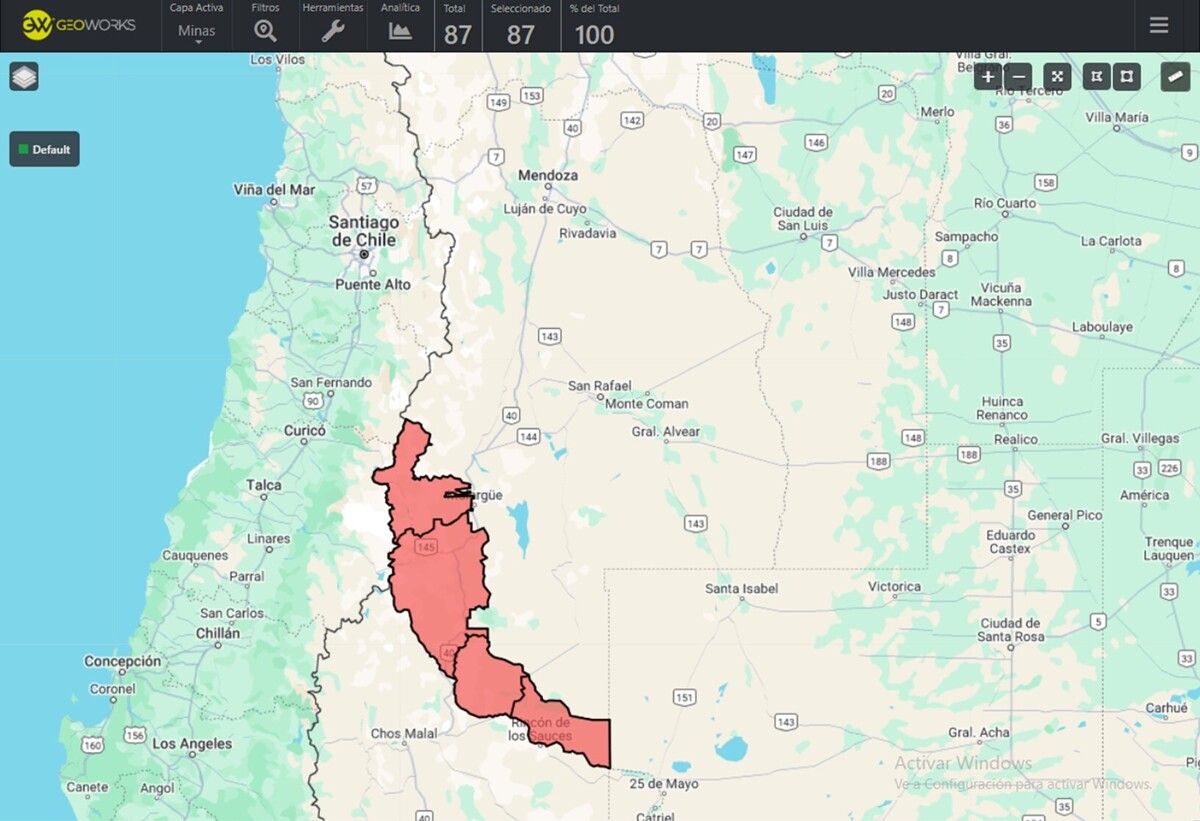Click the GeoWorks logo
1200x821 pixels.
click(79, 25)
